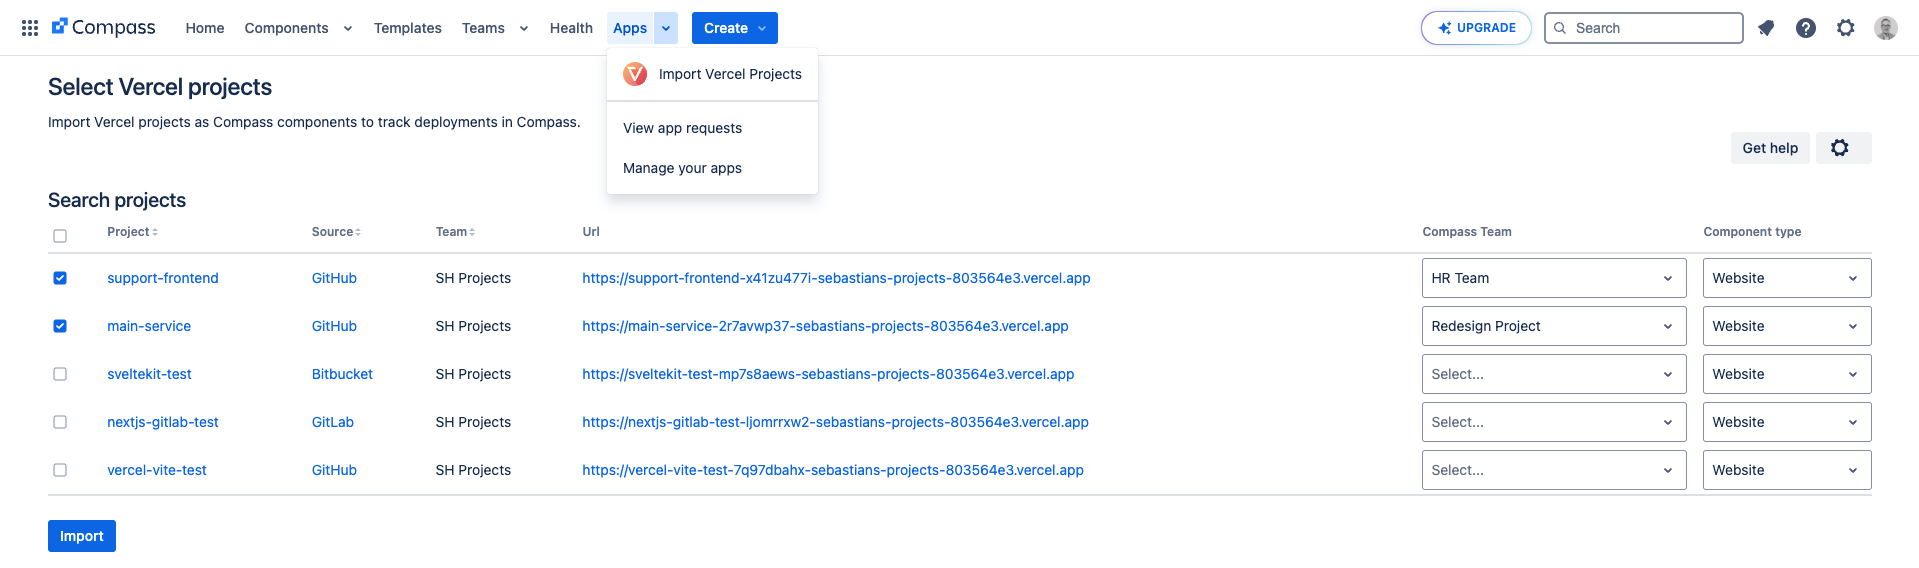Viewport: 1919px width, 568px height.
Task: Open HR Team Compass Team dropdown
Action: 1554,278
